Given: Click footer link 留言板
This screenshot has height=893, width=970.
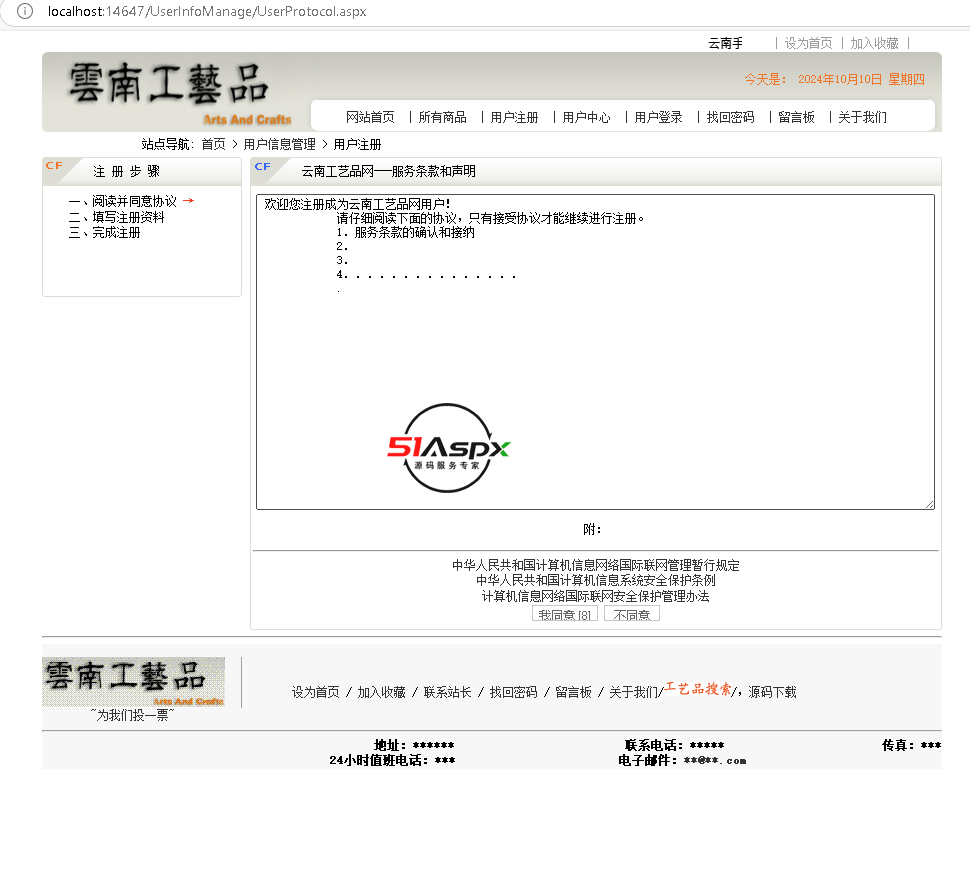Looking at the screenshot, I should [573, 692].
